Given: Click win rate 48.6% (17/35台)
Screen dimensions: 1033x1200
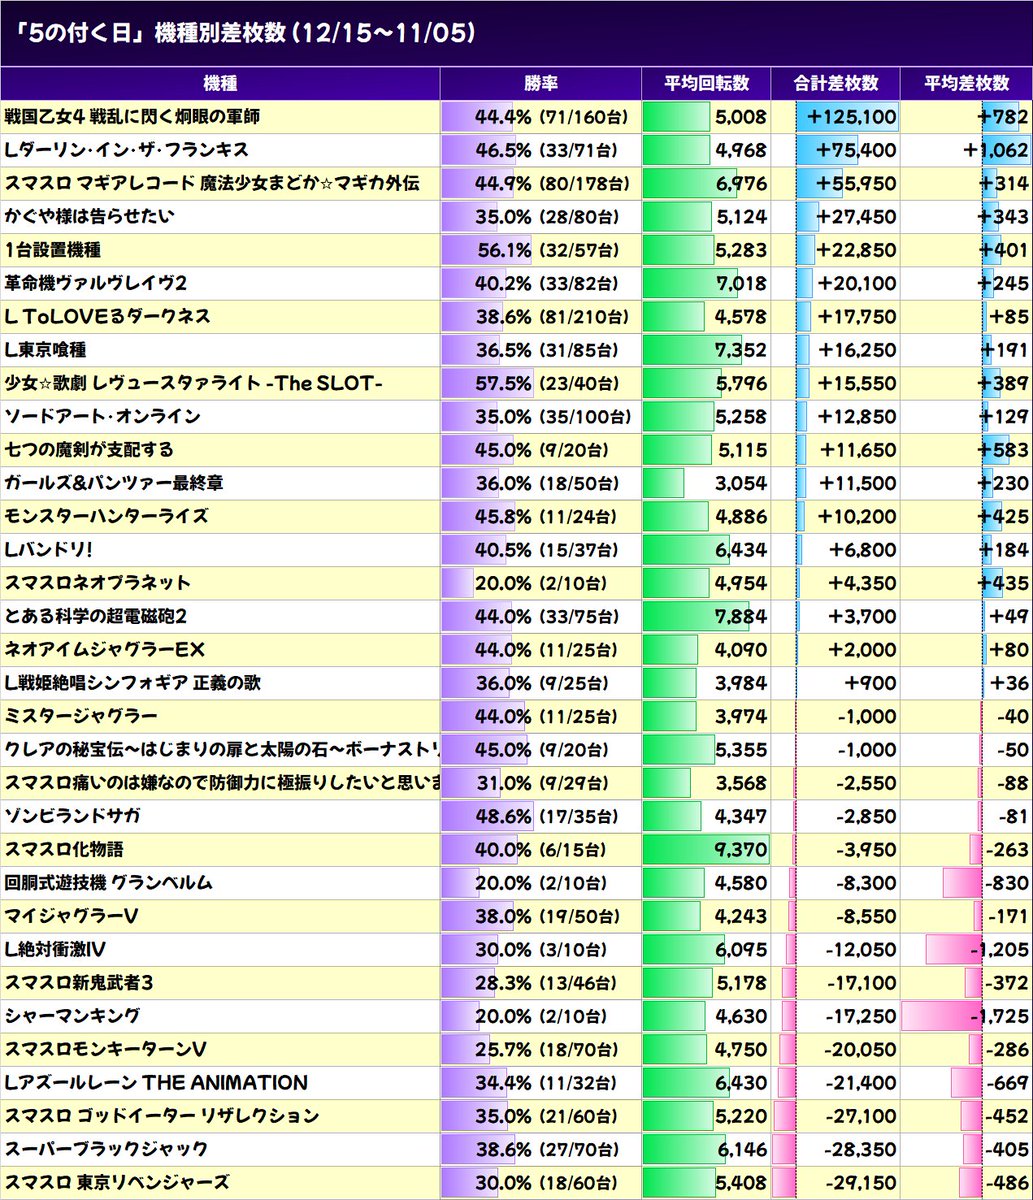Looking at the screenshot, I should (x=547, y=818).
